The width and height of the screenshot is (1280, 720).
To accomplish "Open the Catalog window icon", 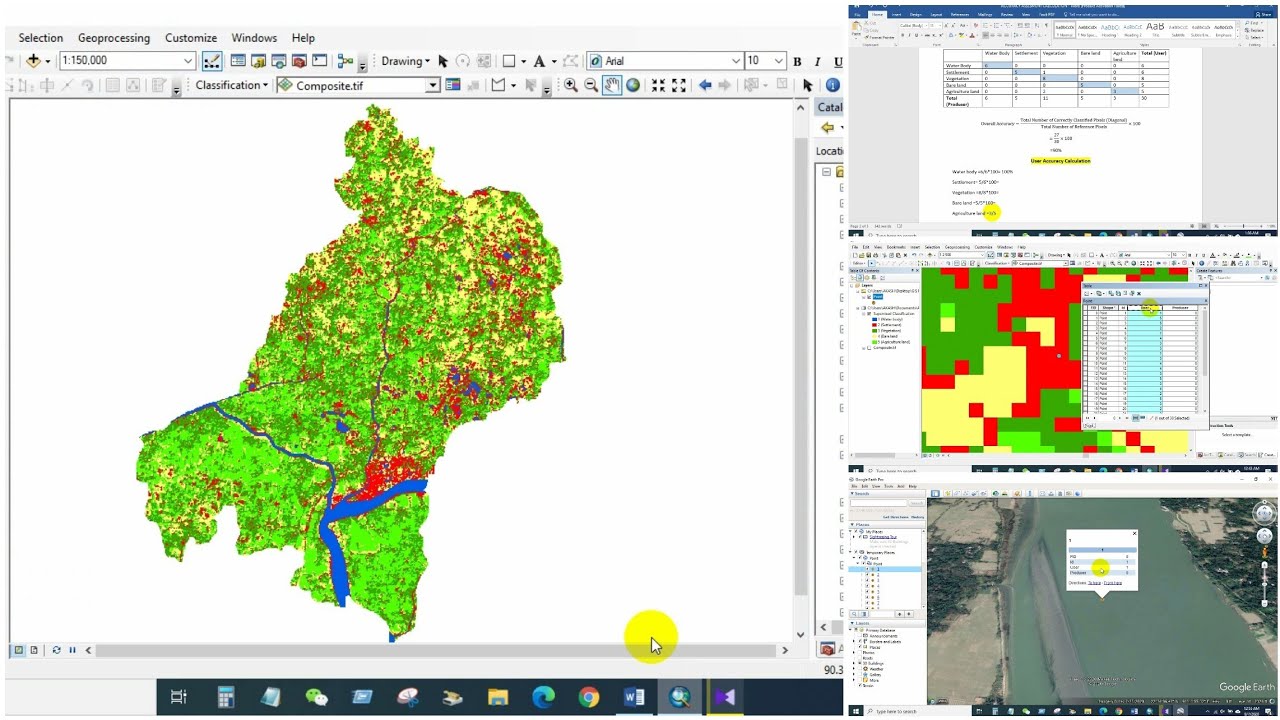I will click(x=259, y=61).
